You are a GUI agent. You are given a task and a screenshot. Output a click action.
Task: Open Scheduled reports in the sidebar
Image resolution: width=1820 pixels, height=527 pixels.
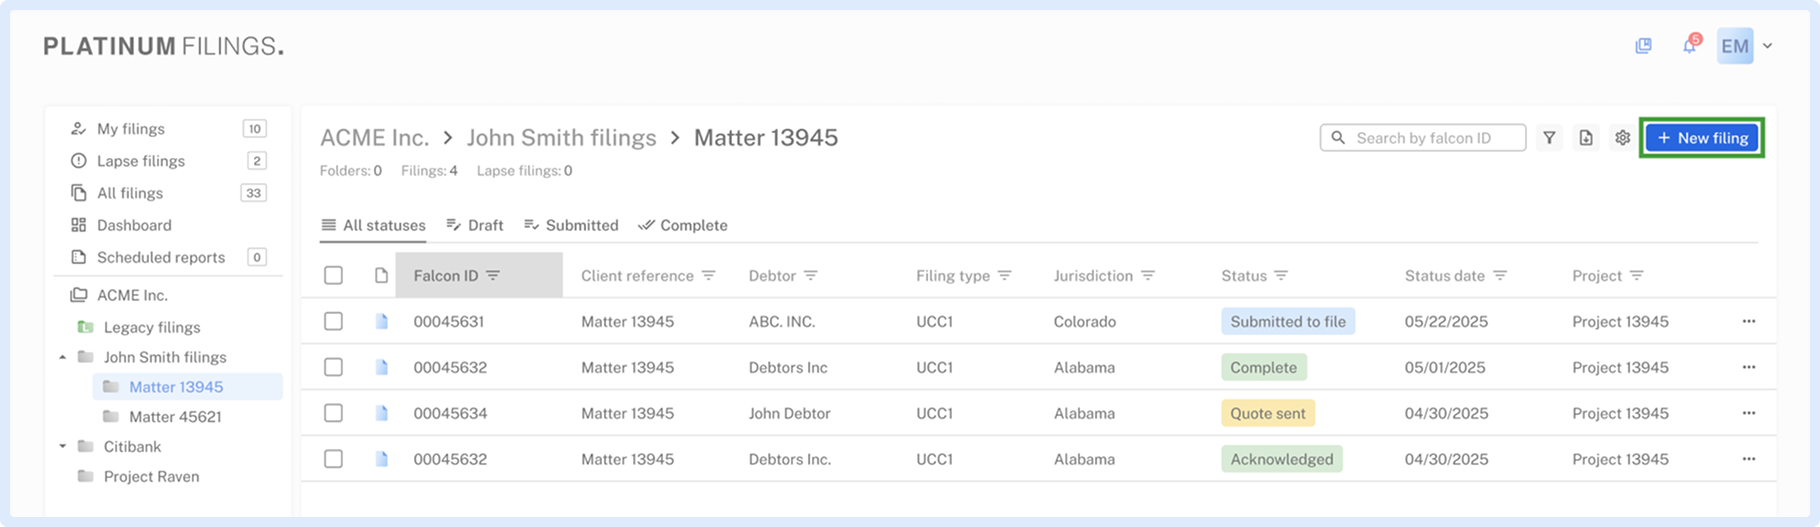pos(160,257)
